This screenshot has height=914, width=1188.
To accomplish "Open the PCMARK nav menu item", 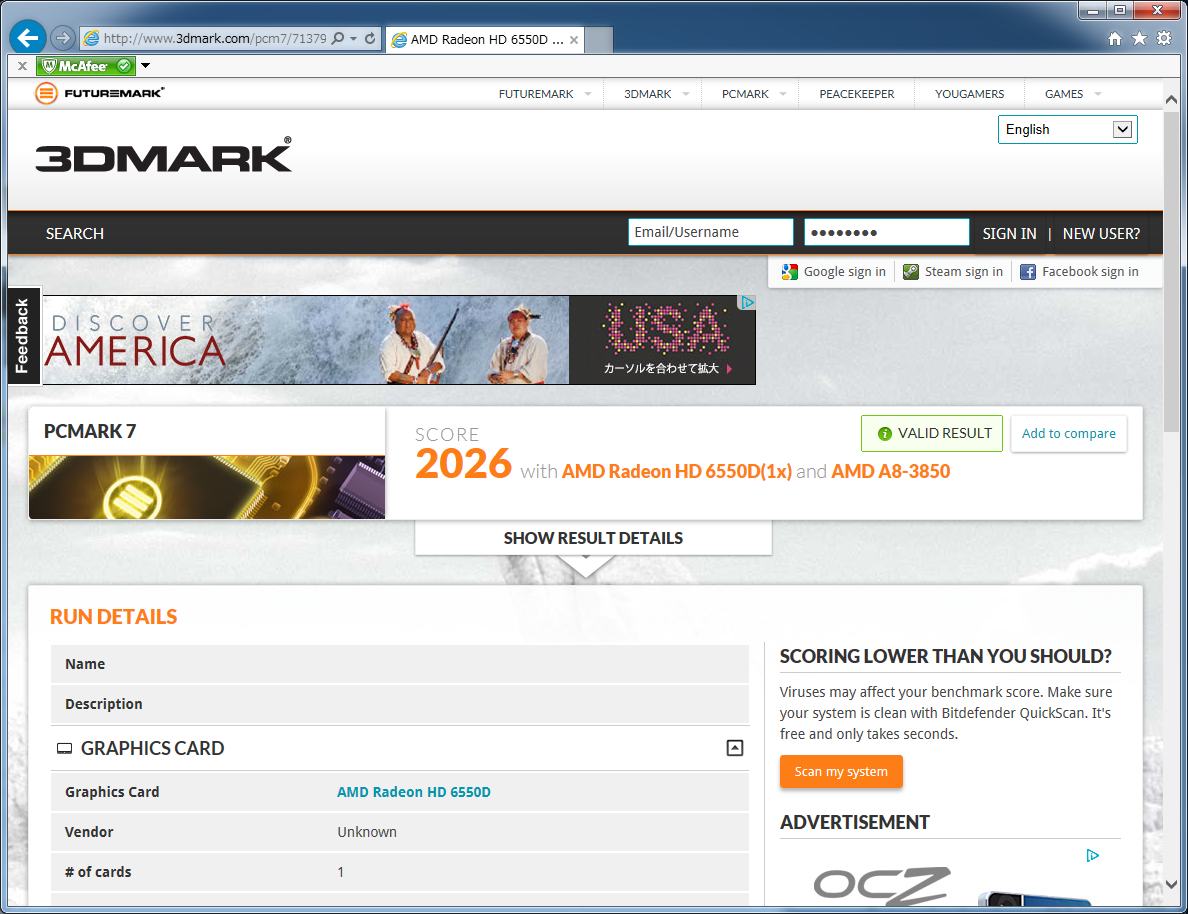I will tap(745, 94).
